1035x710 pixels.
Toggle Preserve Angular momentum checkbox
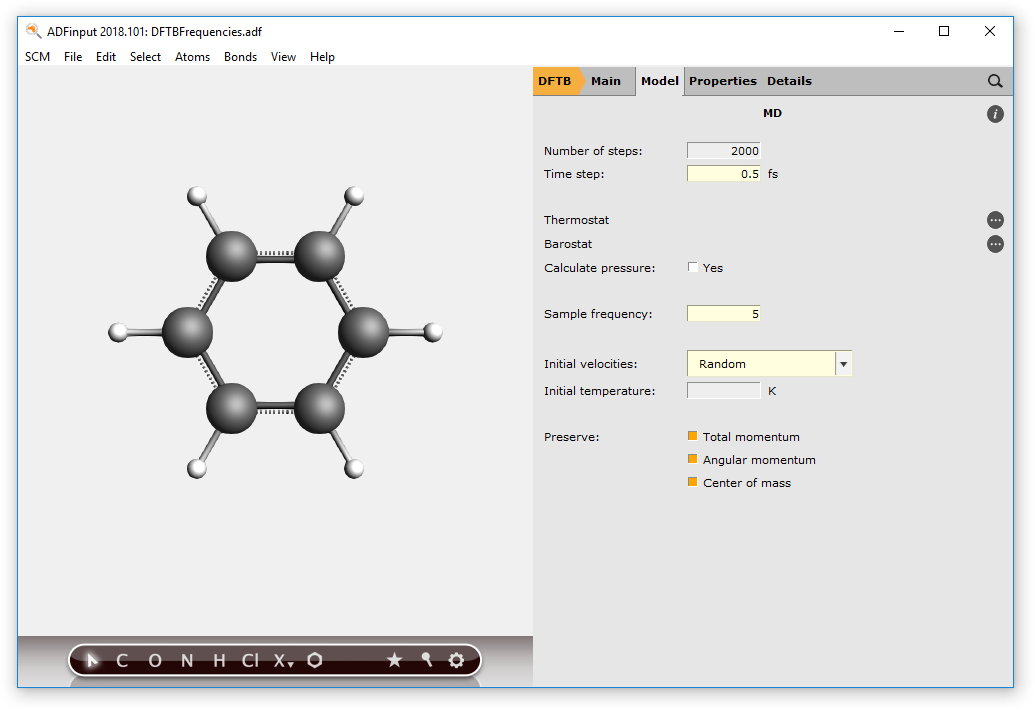click(x=692, y=459)
